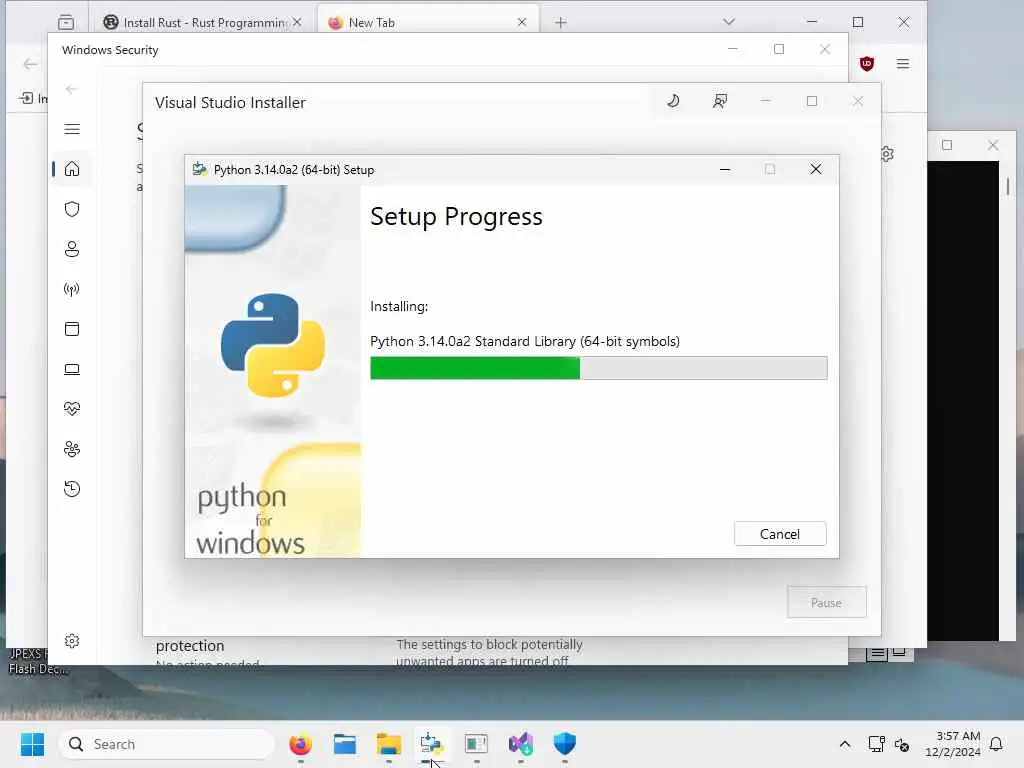Cancel the Python setup installation
The height and width of the screenshot is (768, 1024).
[x=780, y=534]
